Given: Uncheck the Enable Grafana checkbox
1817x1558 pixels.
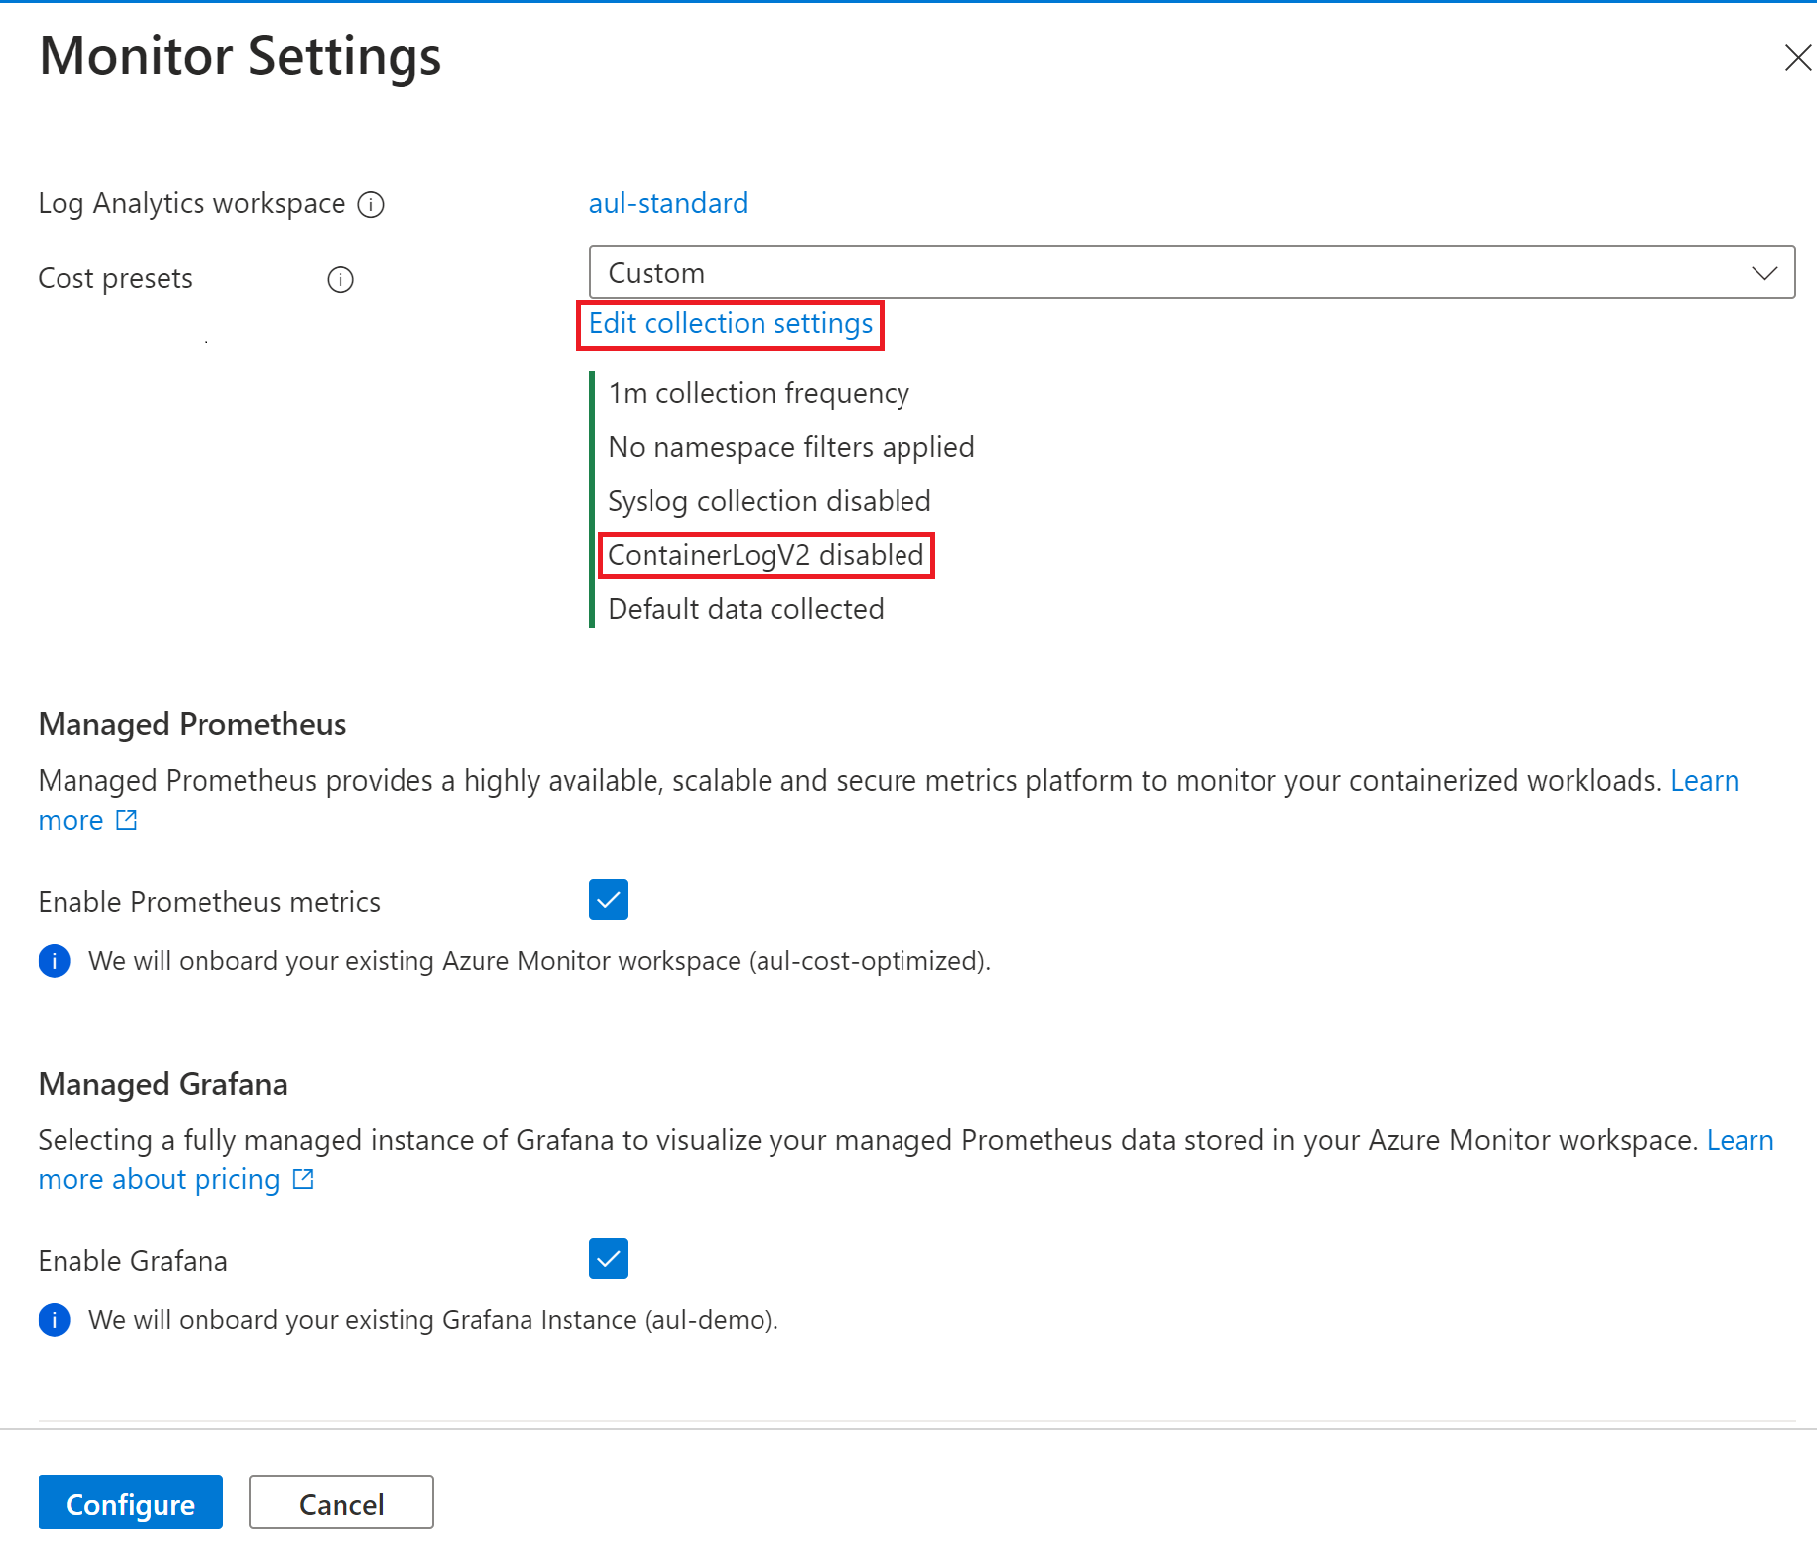Looking at the screenshot, I should 608,1259.
